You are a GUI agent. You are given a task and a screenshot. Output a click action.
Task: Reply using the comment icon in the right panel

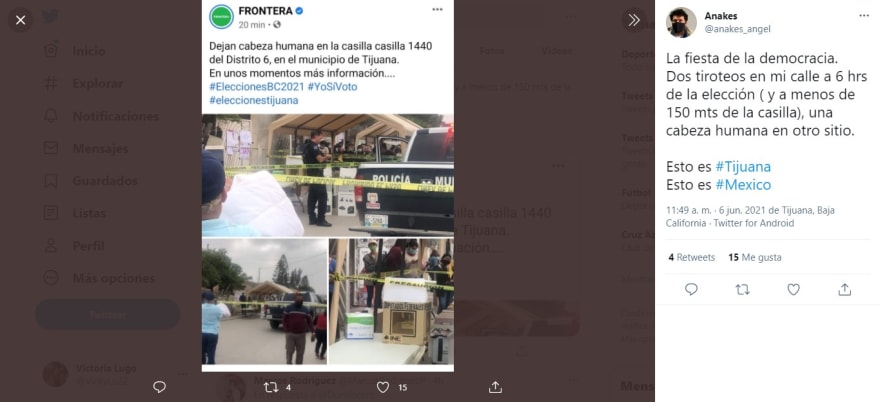coord(691,289)
